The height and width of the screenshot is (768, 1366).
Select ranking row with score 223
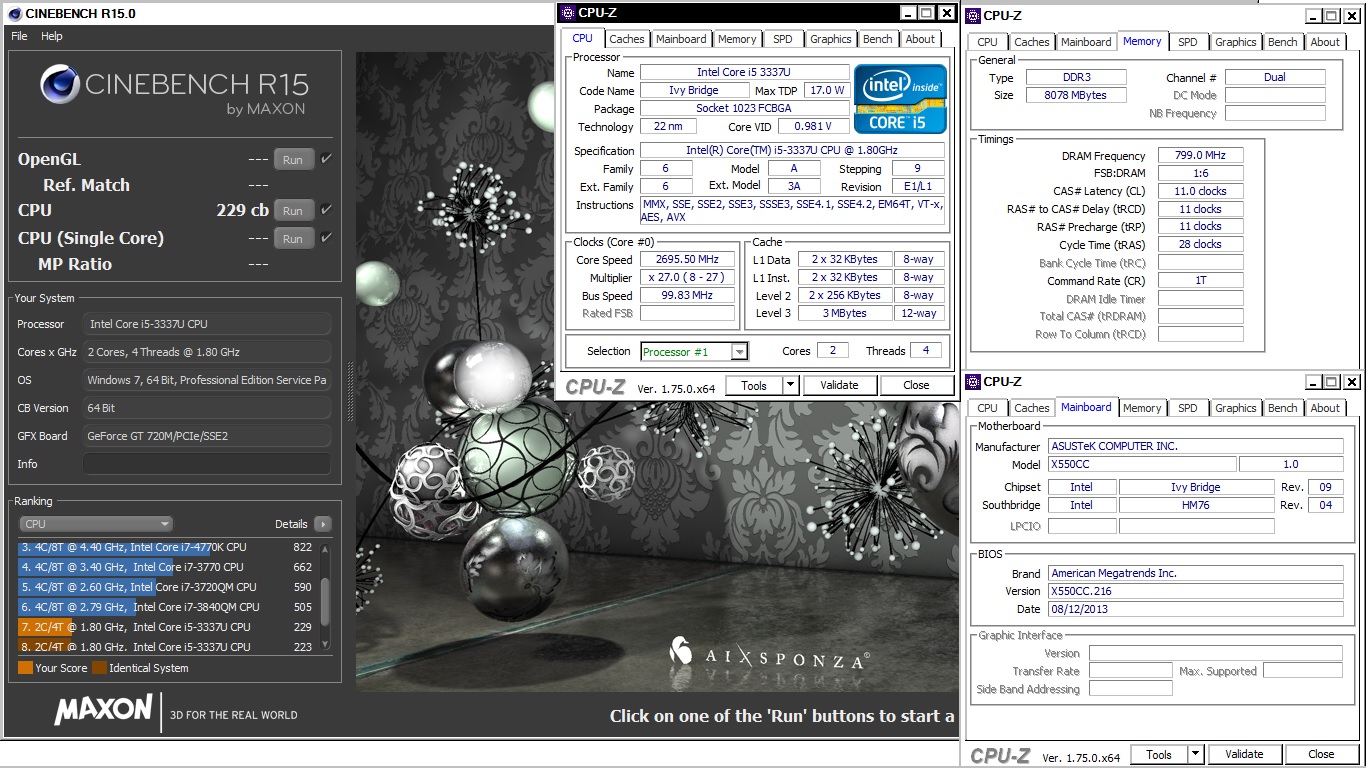point(166,646)
